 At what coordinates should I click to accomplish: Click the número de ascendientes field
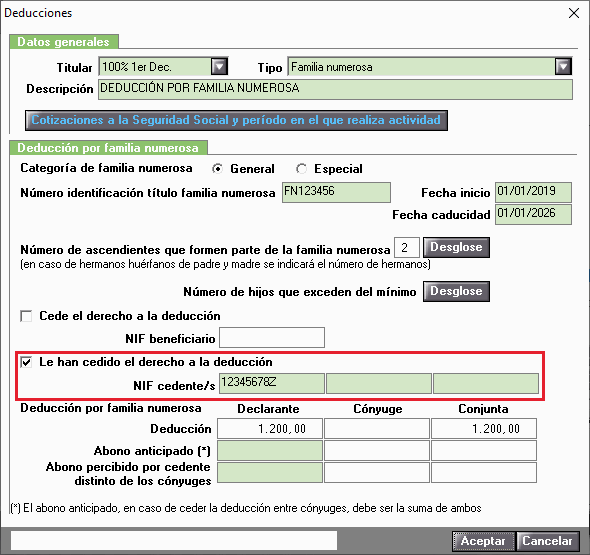[x=406, y=248]
